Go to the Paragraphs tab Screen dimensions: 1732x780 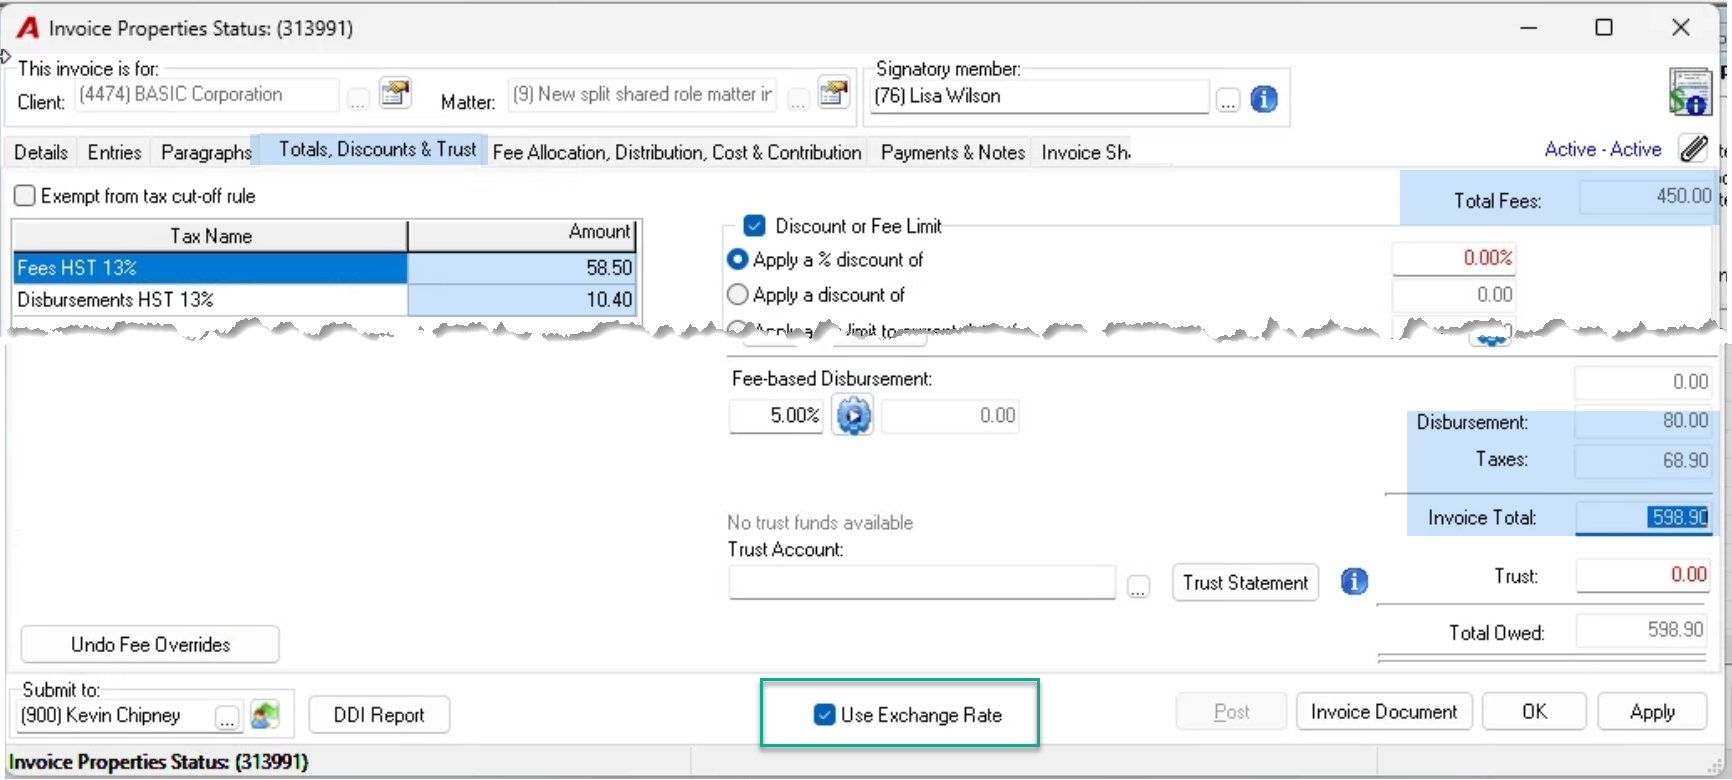(206, 152)
